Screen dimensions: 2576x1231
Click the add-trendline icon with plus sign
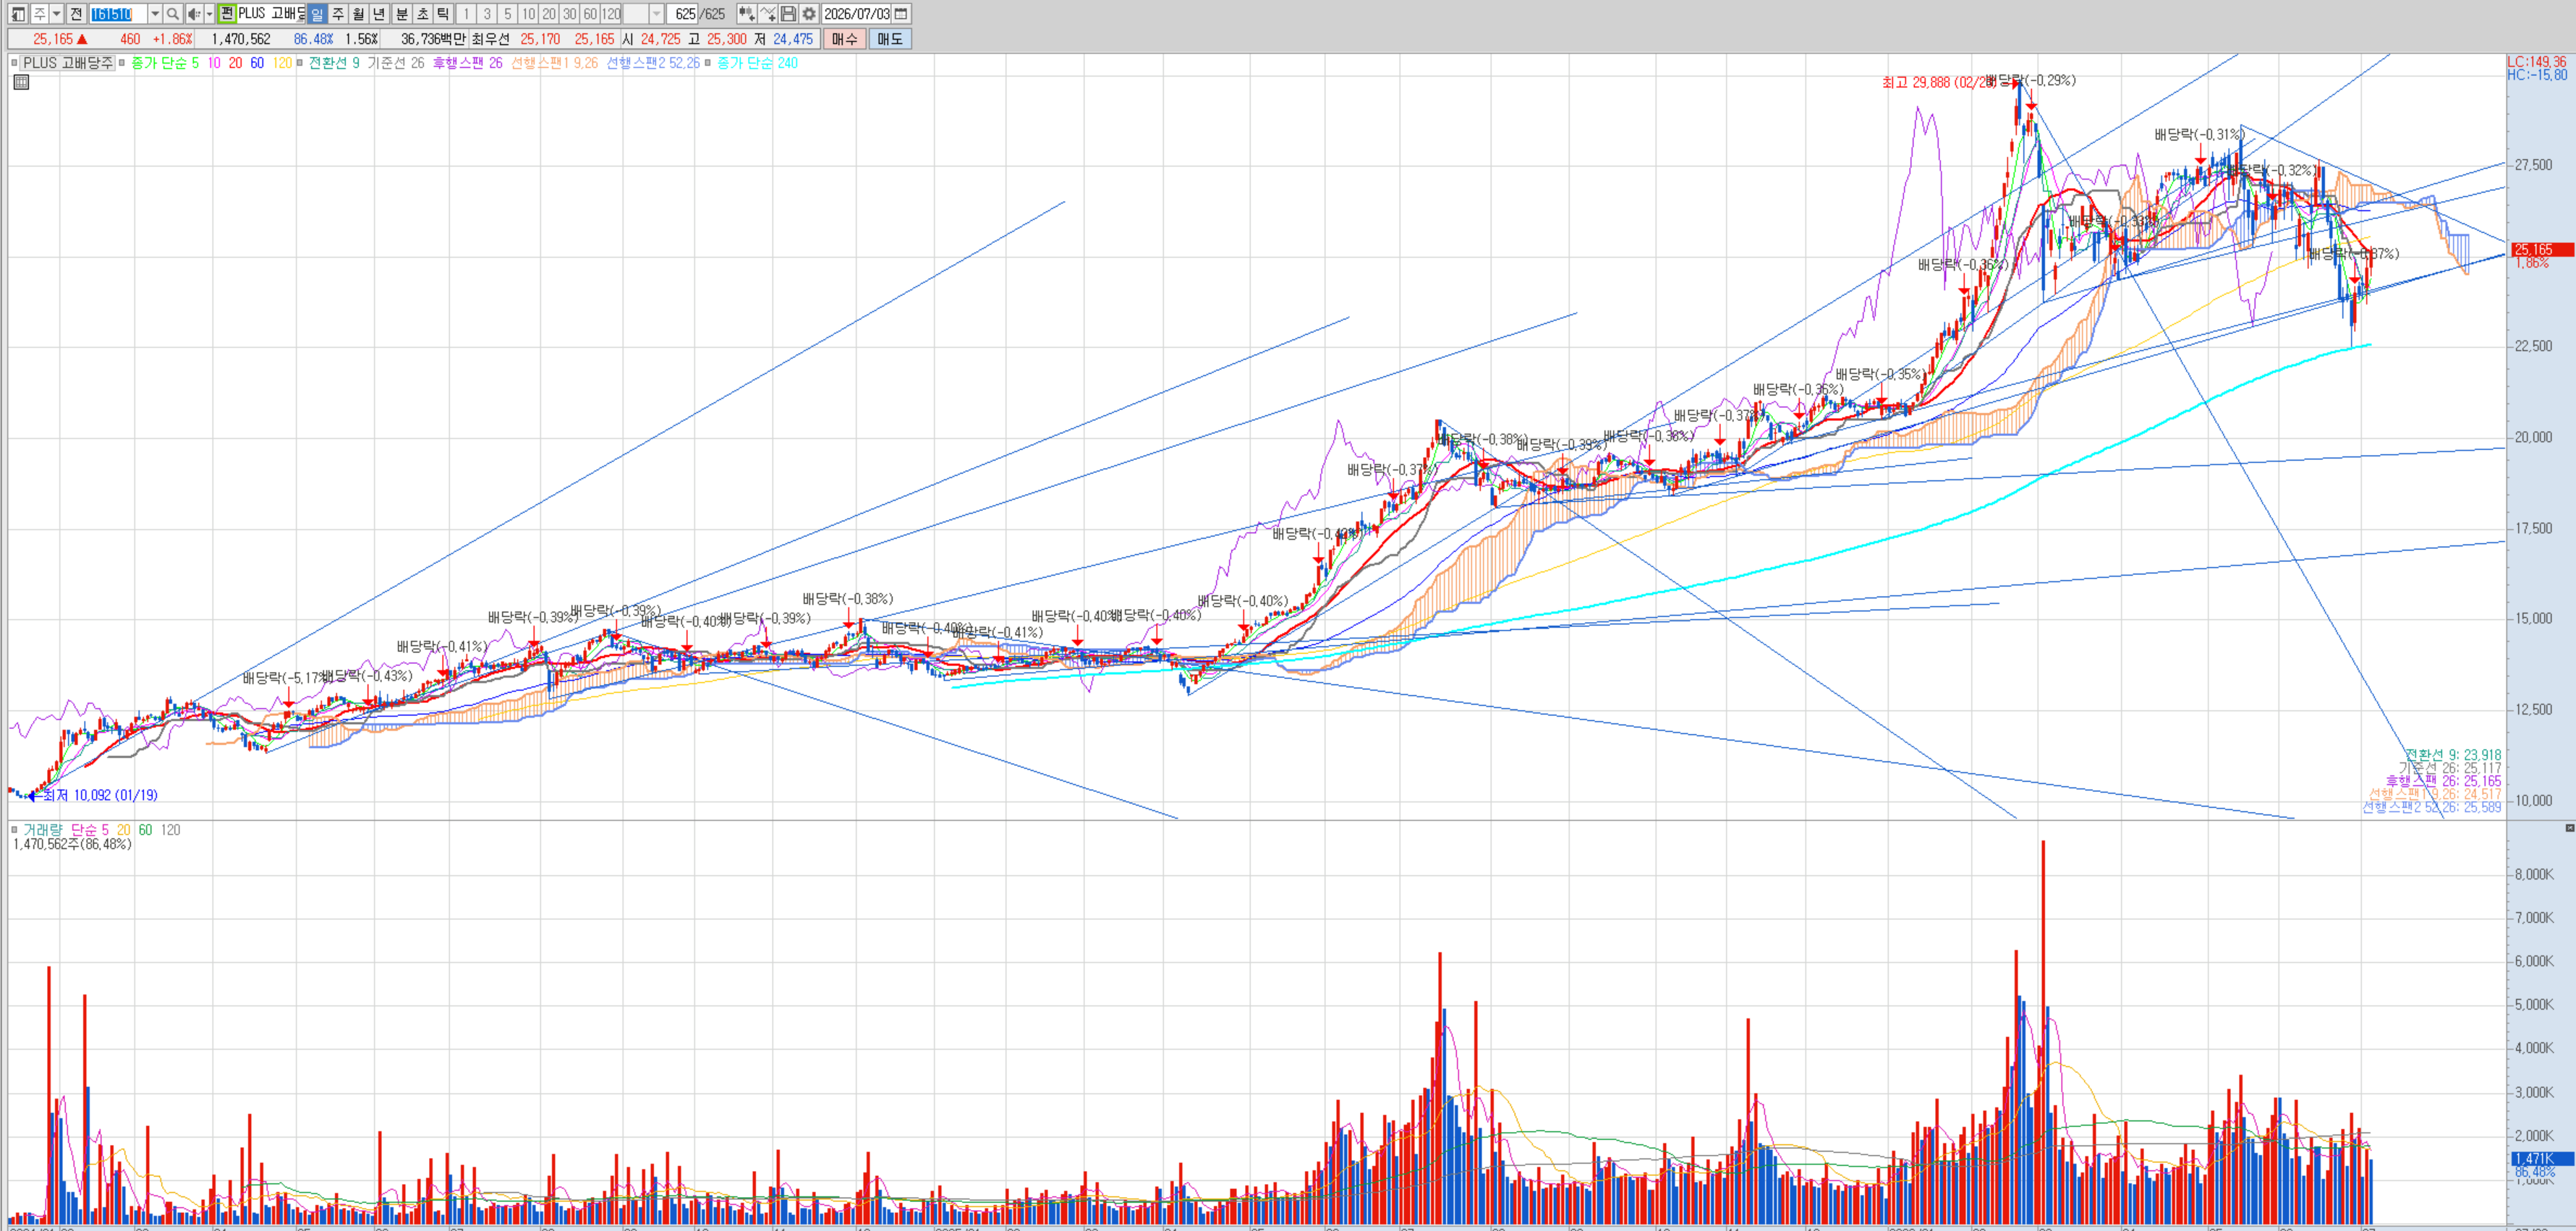pyautogui.click(x=768, y=14)
